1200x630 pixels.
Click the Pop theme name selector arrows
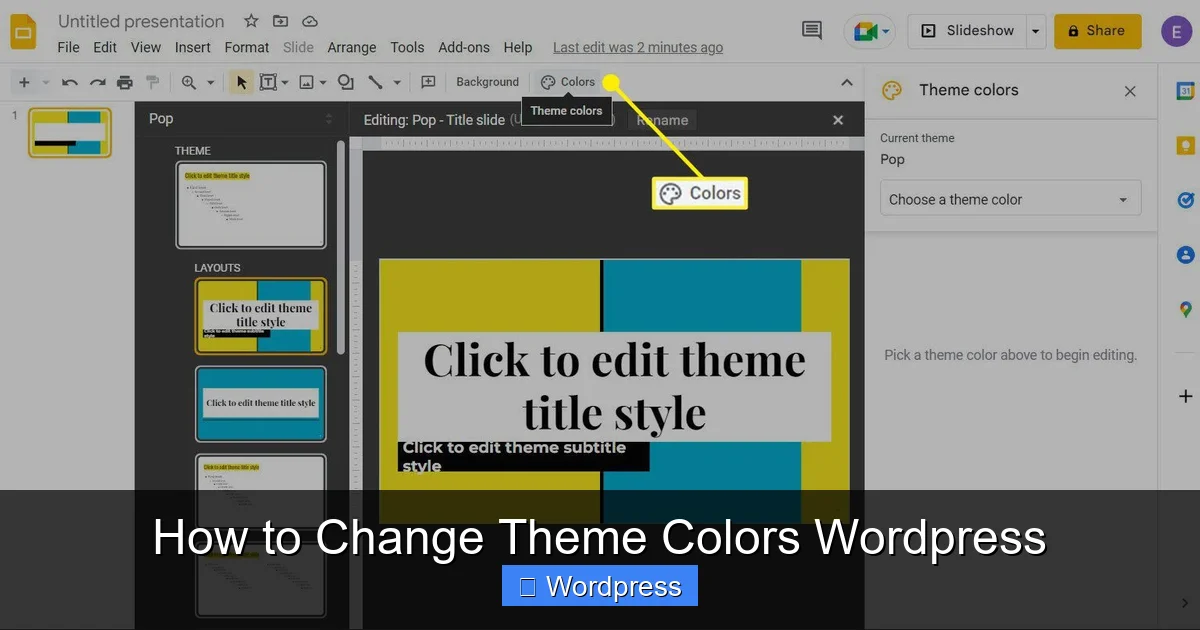329,119
